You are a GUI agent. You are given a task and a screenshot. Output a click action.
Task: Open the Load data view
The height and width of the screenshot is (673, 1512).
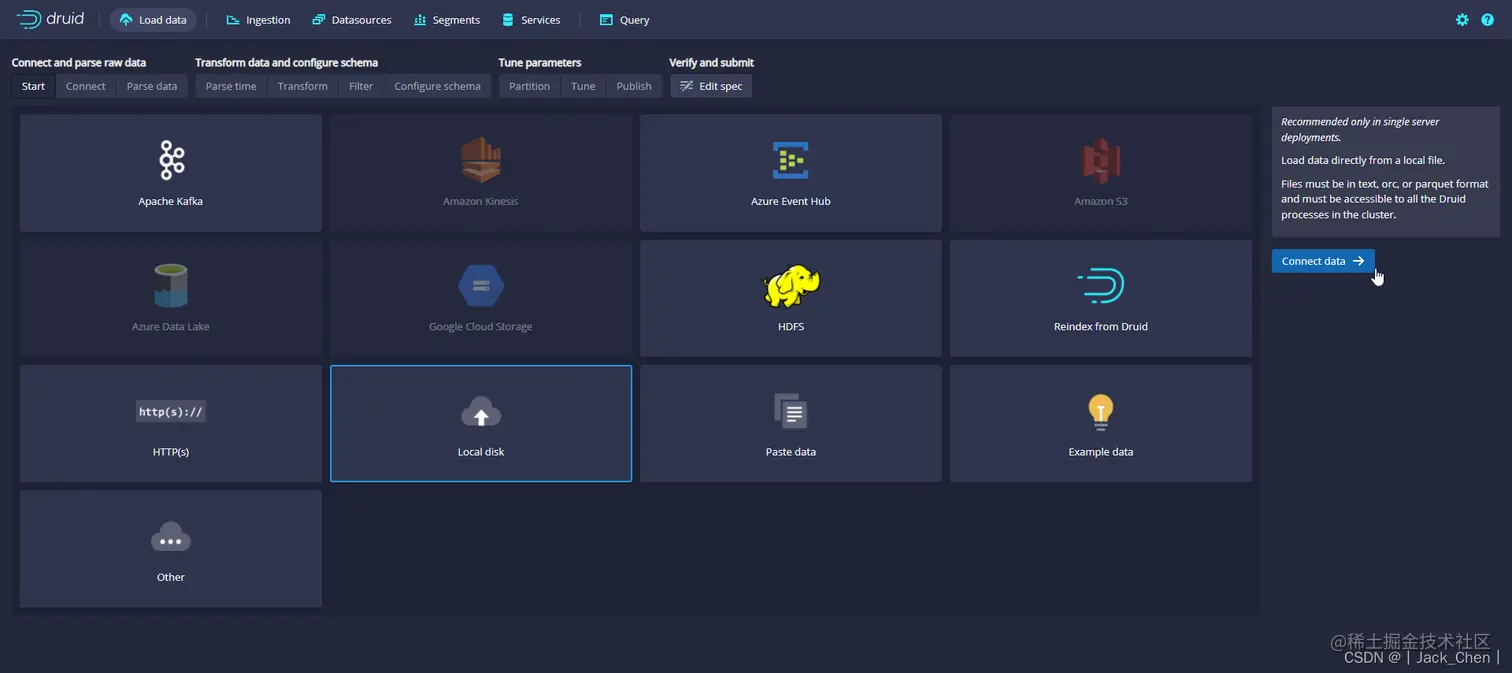click(153, 20)
